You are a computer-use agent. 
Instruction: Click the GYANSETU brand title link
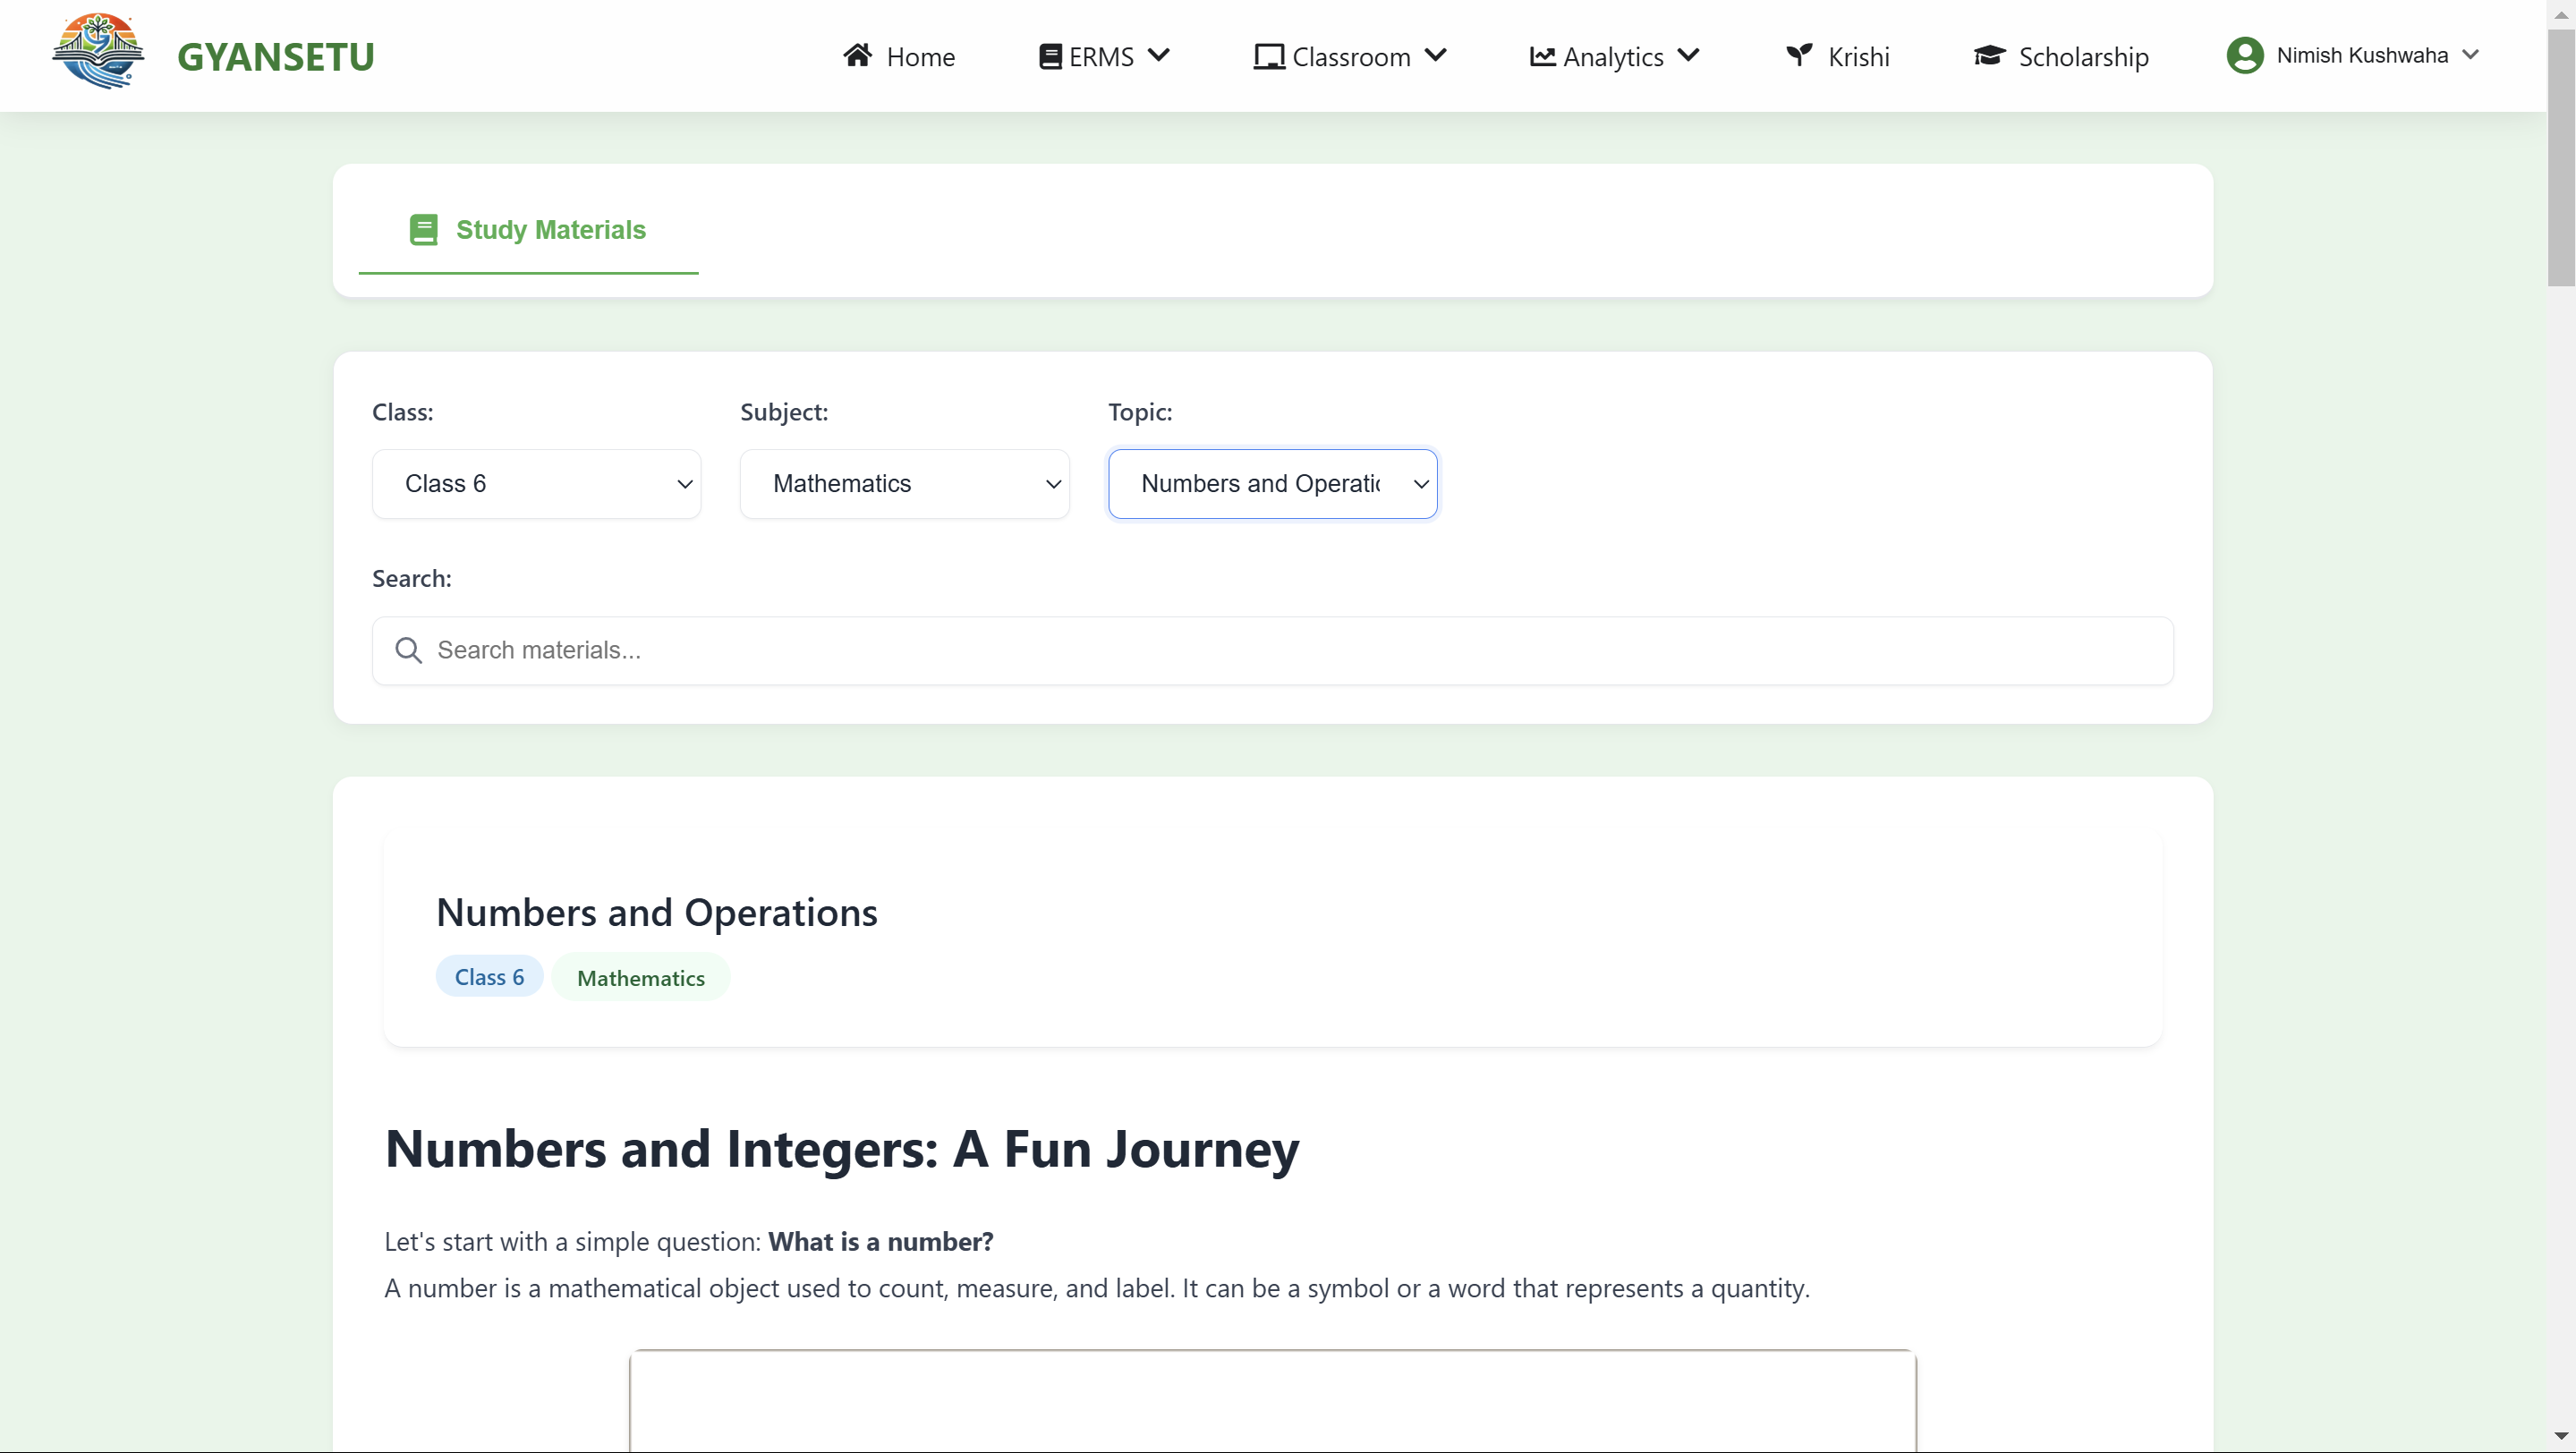[275, 57]
